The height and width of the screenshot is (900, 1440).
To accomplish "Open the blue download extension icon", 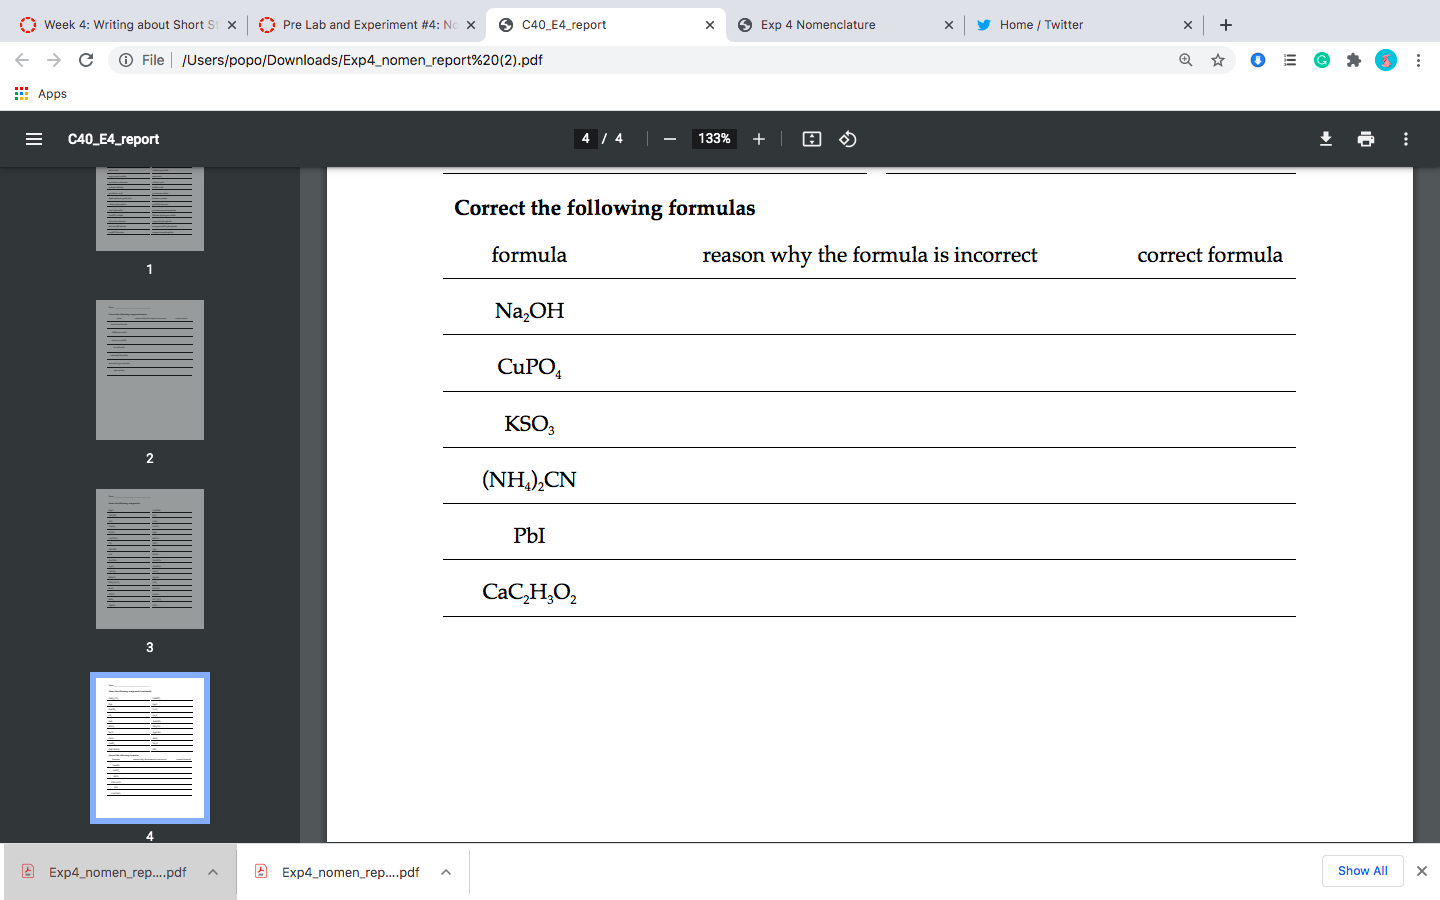I will [x=1258, y=60].
